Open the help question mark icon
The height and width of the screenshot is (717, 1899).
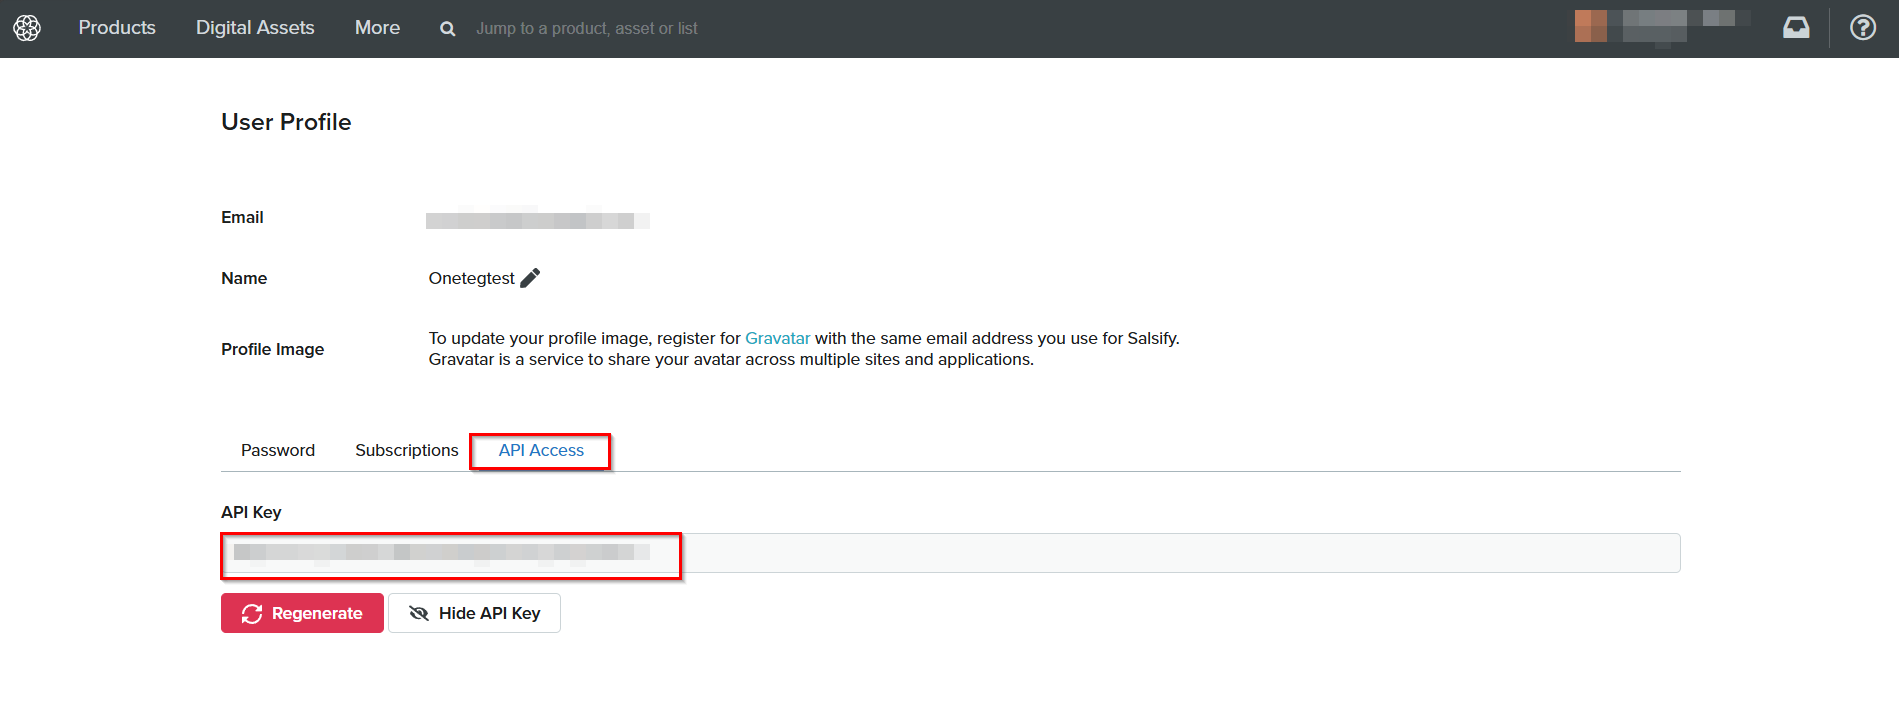pyautogui.click(x=1863, y=28)
